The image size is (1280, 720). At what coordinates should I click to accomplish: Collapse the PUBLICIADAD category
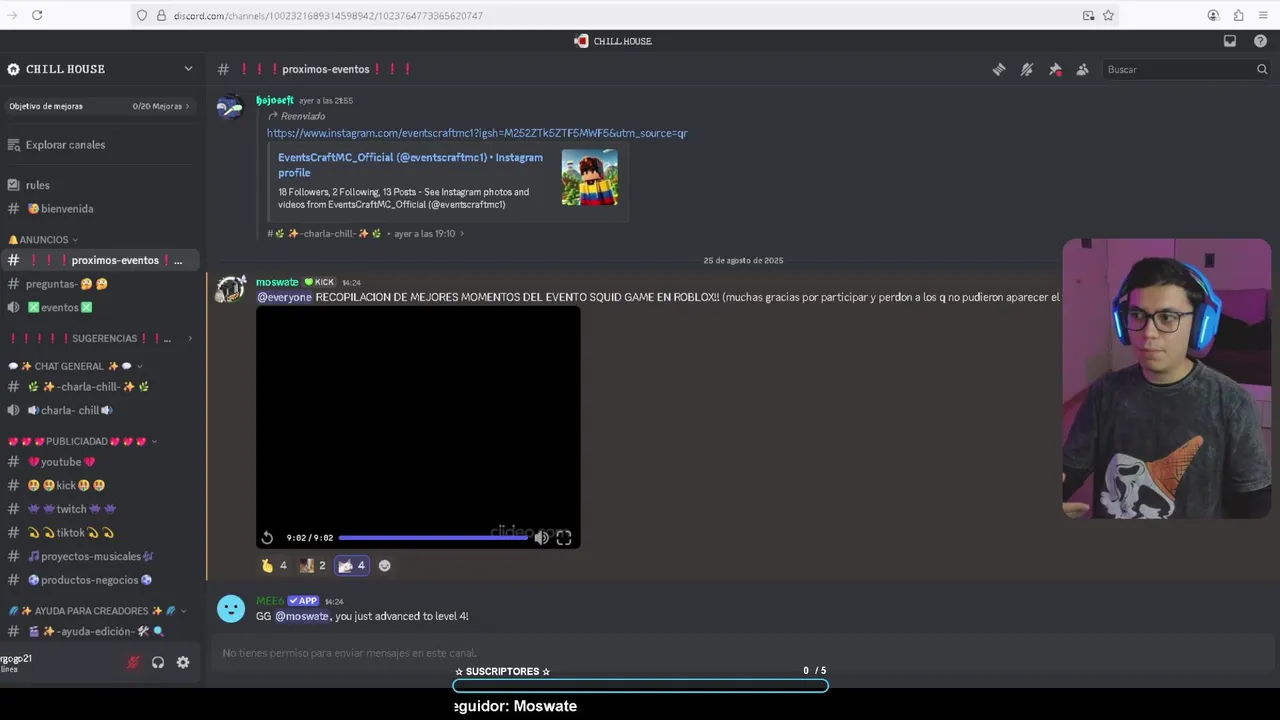click(x=82, y=441)
